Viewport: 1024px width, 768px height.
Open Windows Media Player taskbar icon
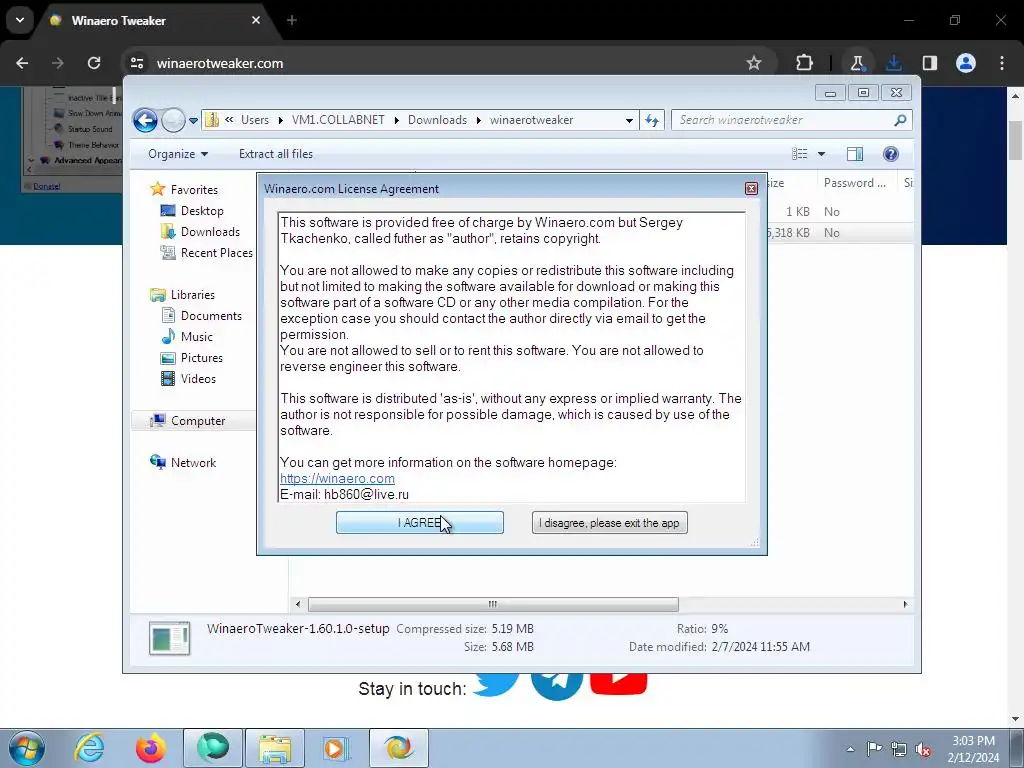click(x=337, y=748)
